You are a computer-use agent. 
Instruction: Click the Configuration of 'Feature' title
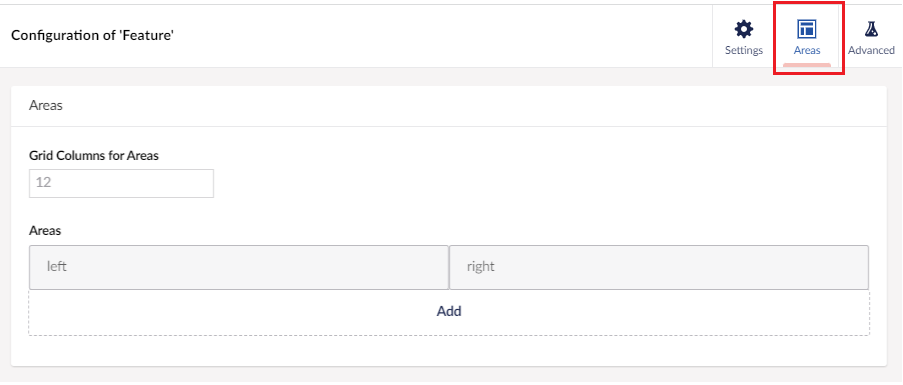(93, 35)
